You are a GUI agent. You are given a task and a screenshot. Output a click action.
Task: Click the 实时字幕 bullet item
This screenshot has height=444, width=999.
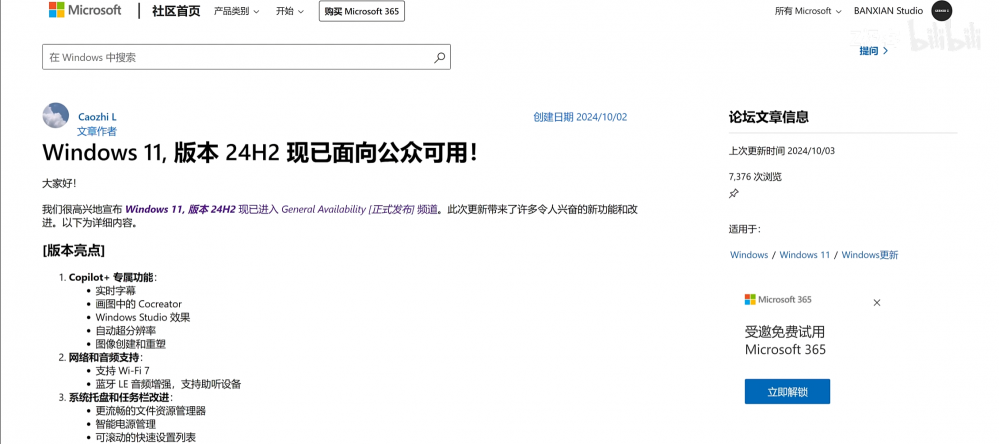115,290
